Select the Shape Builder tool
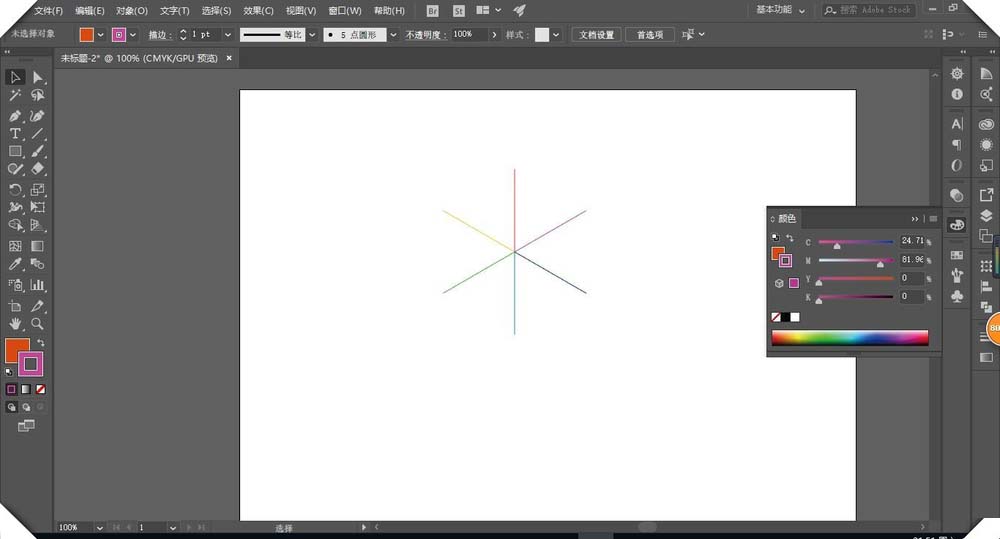1000x539 pixels. [x=15, y=225]
